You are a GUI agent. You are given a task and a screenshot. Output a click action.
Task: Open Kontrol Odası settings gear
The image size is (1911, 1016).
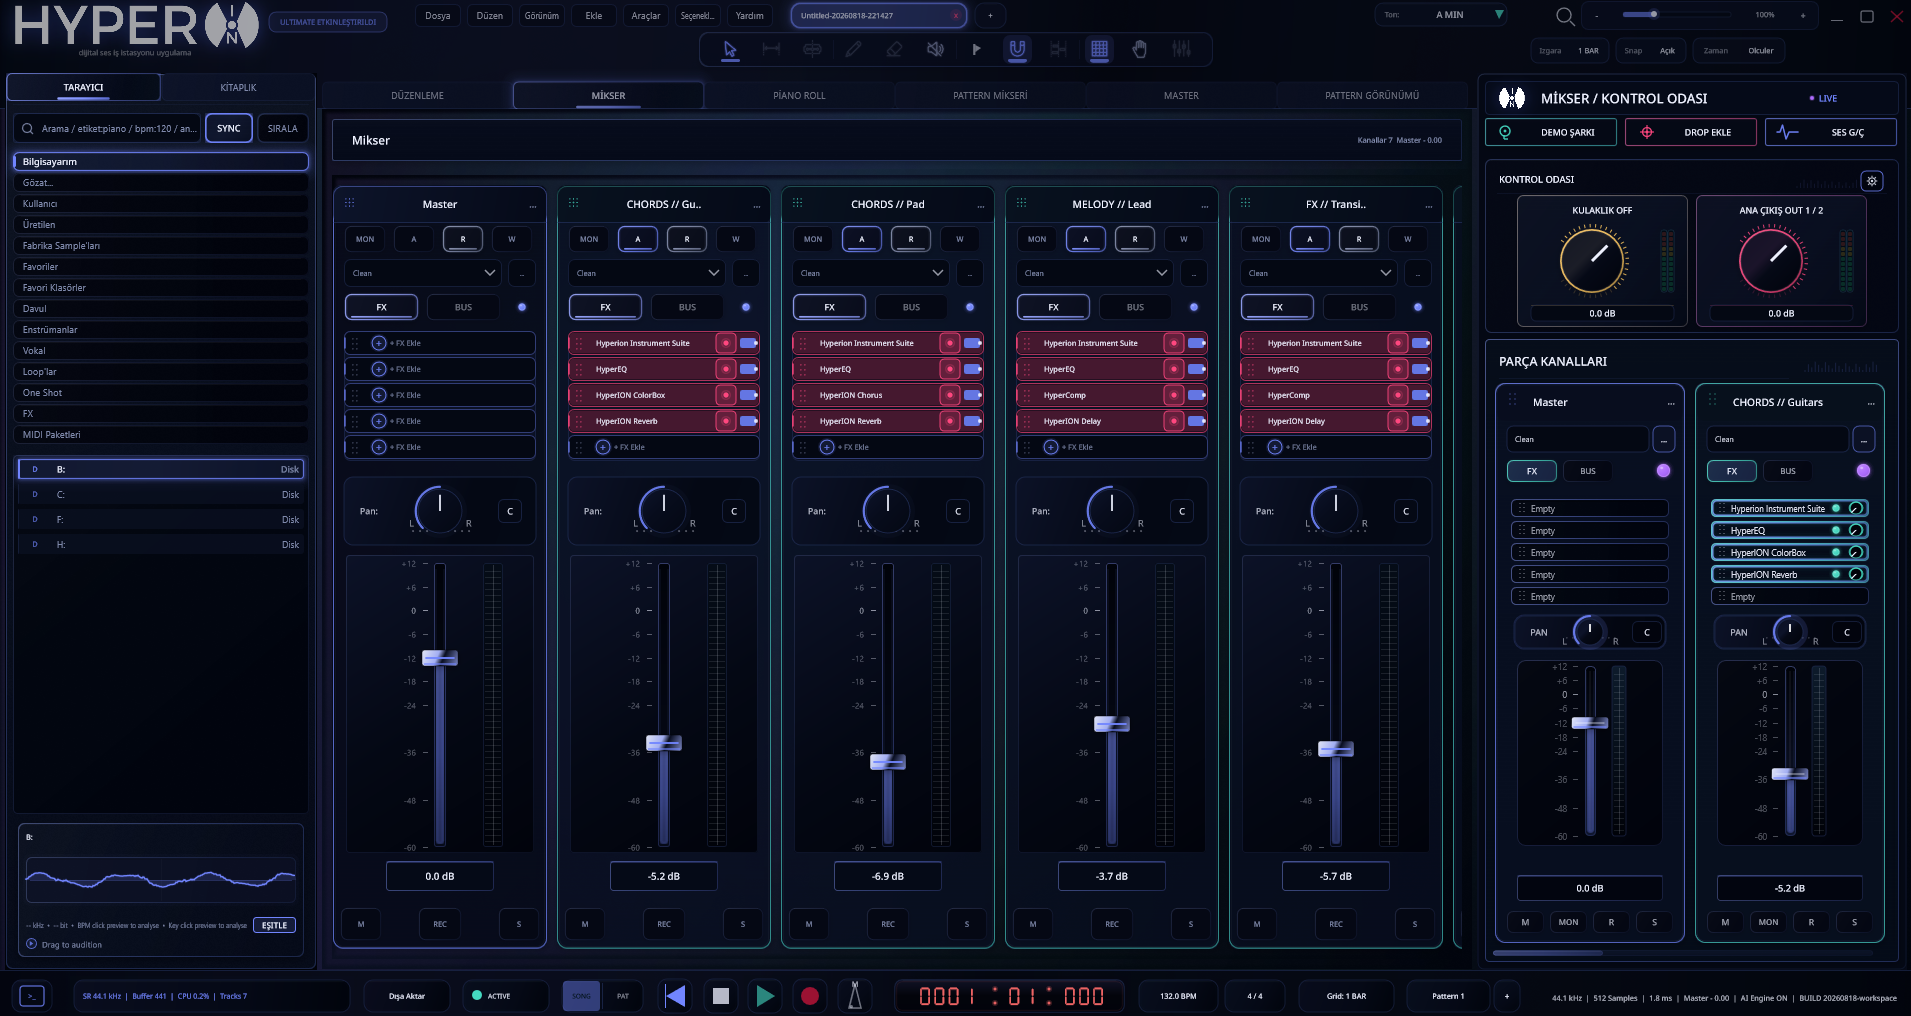coord(1872,181)
